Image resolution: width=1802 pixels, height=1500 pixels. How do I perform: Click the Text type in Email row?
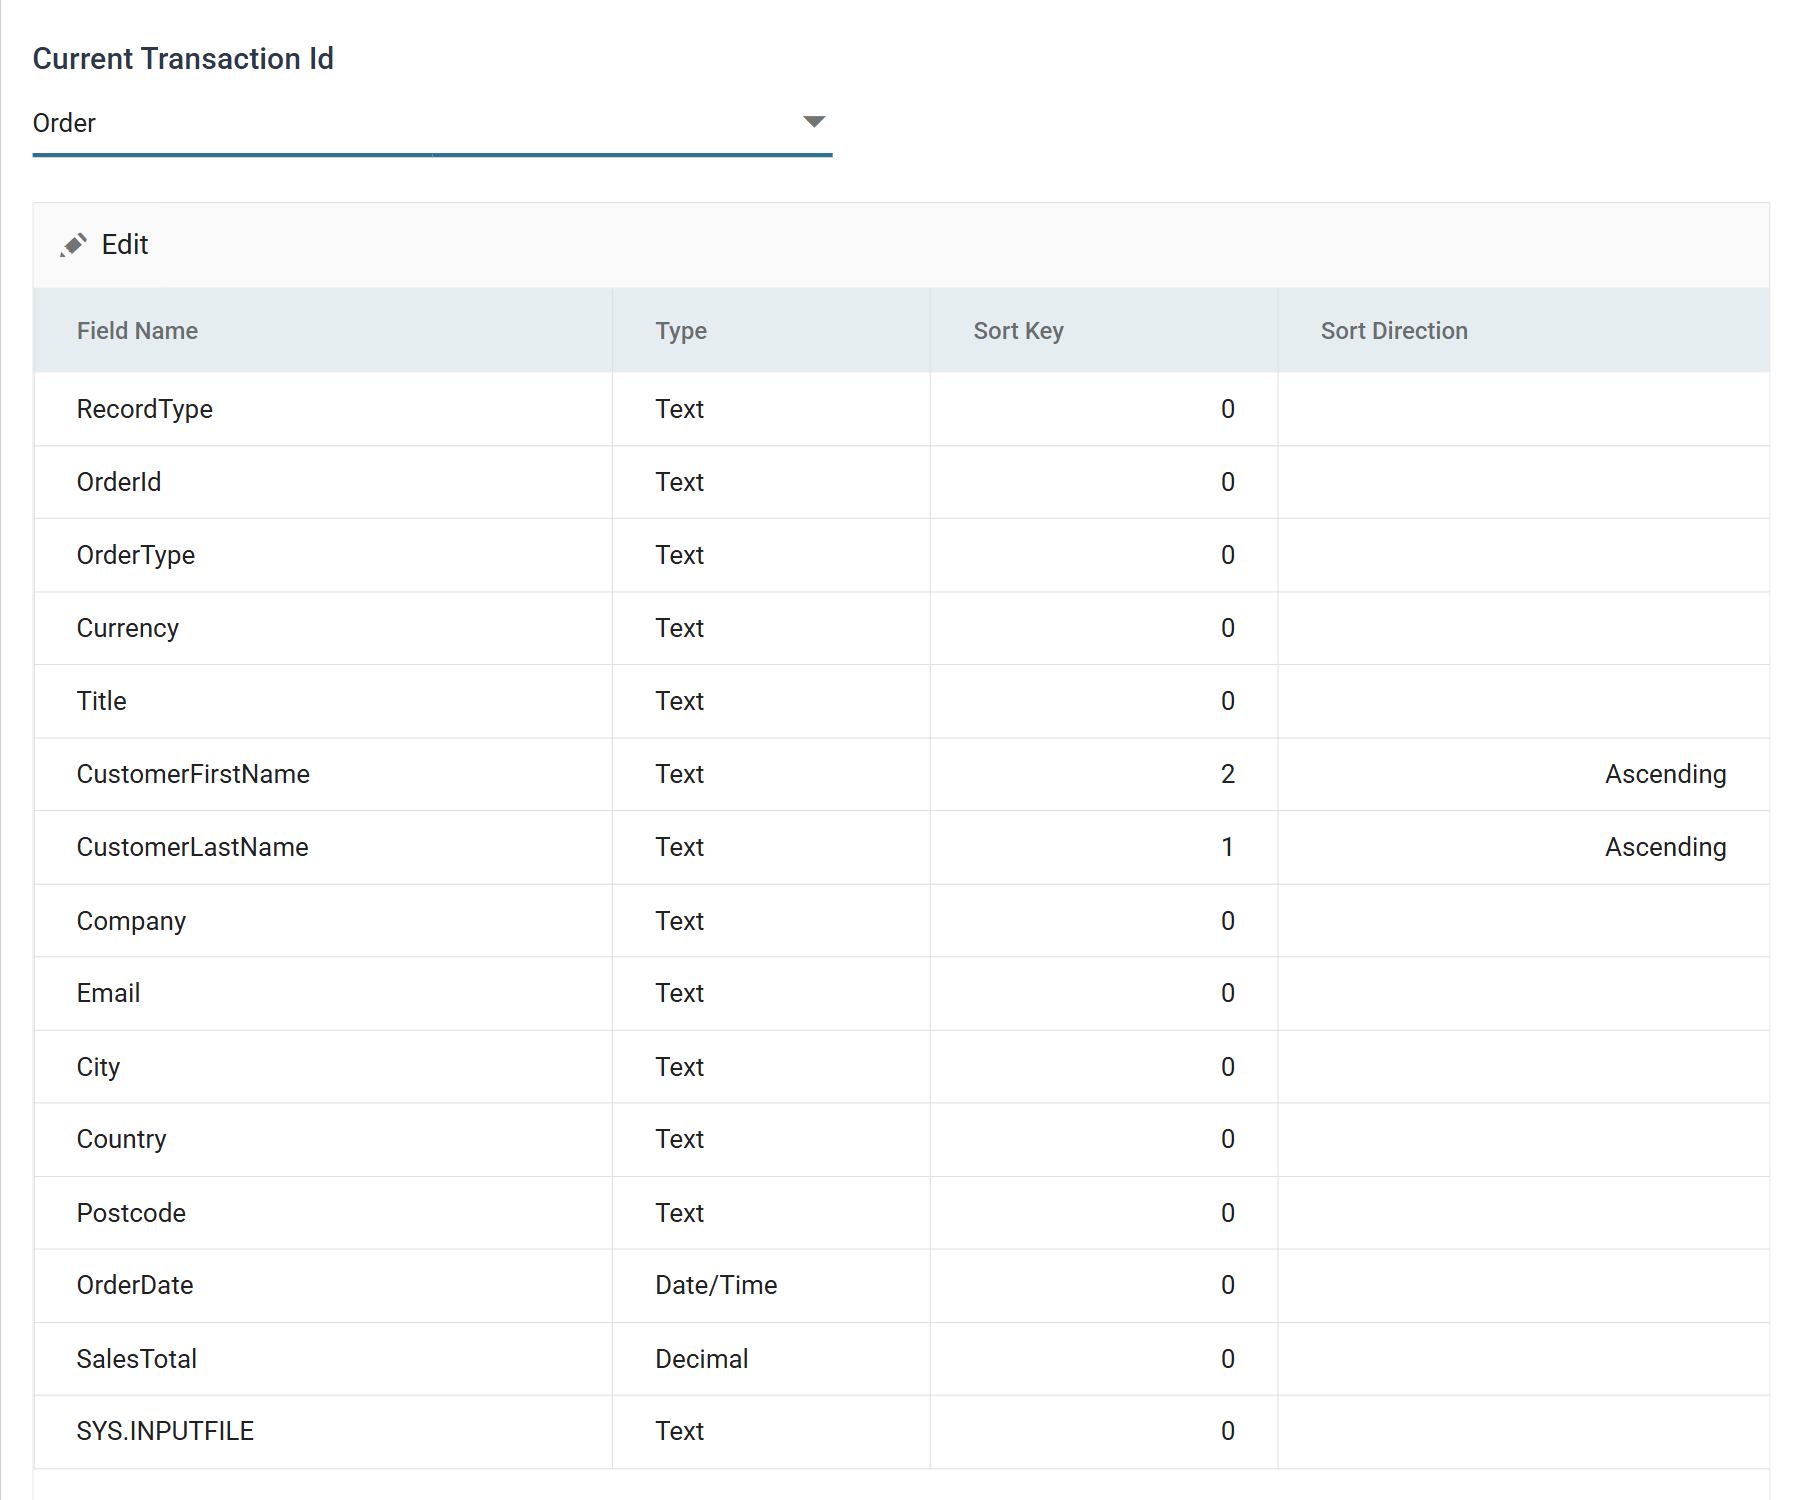coord(680,993)
